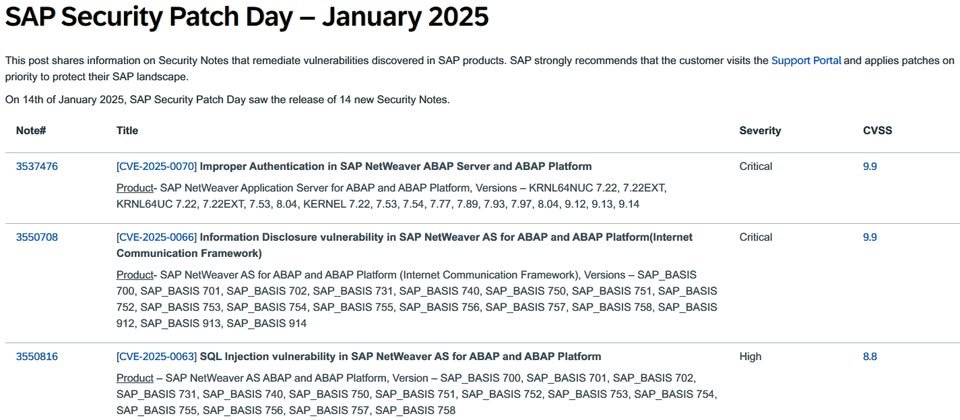Follow the CVE-2025-0066 link

point(157,237)
